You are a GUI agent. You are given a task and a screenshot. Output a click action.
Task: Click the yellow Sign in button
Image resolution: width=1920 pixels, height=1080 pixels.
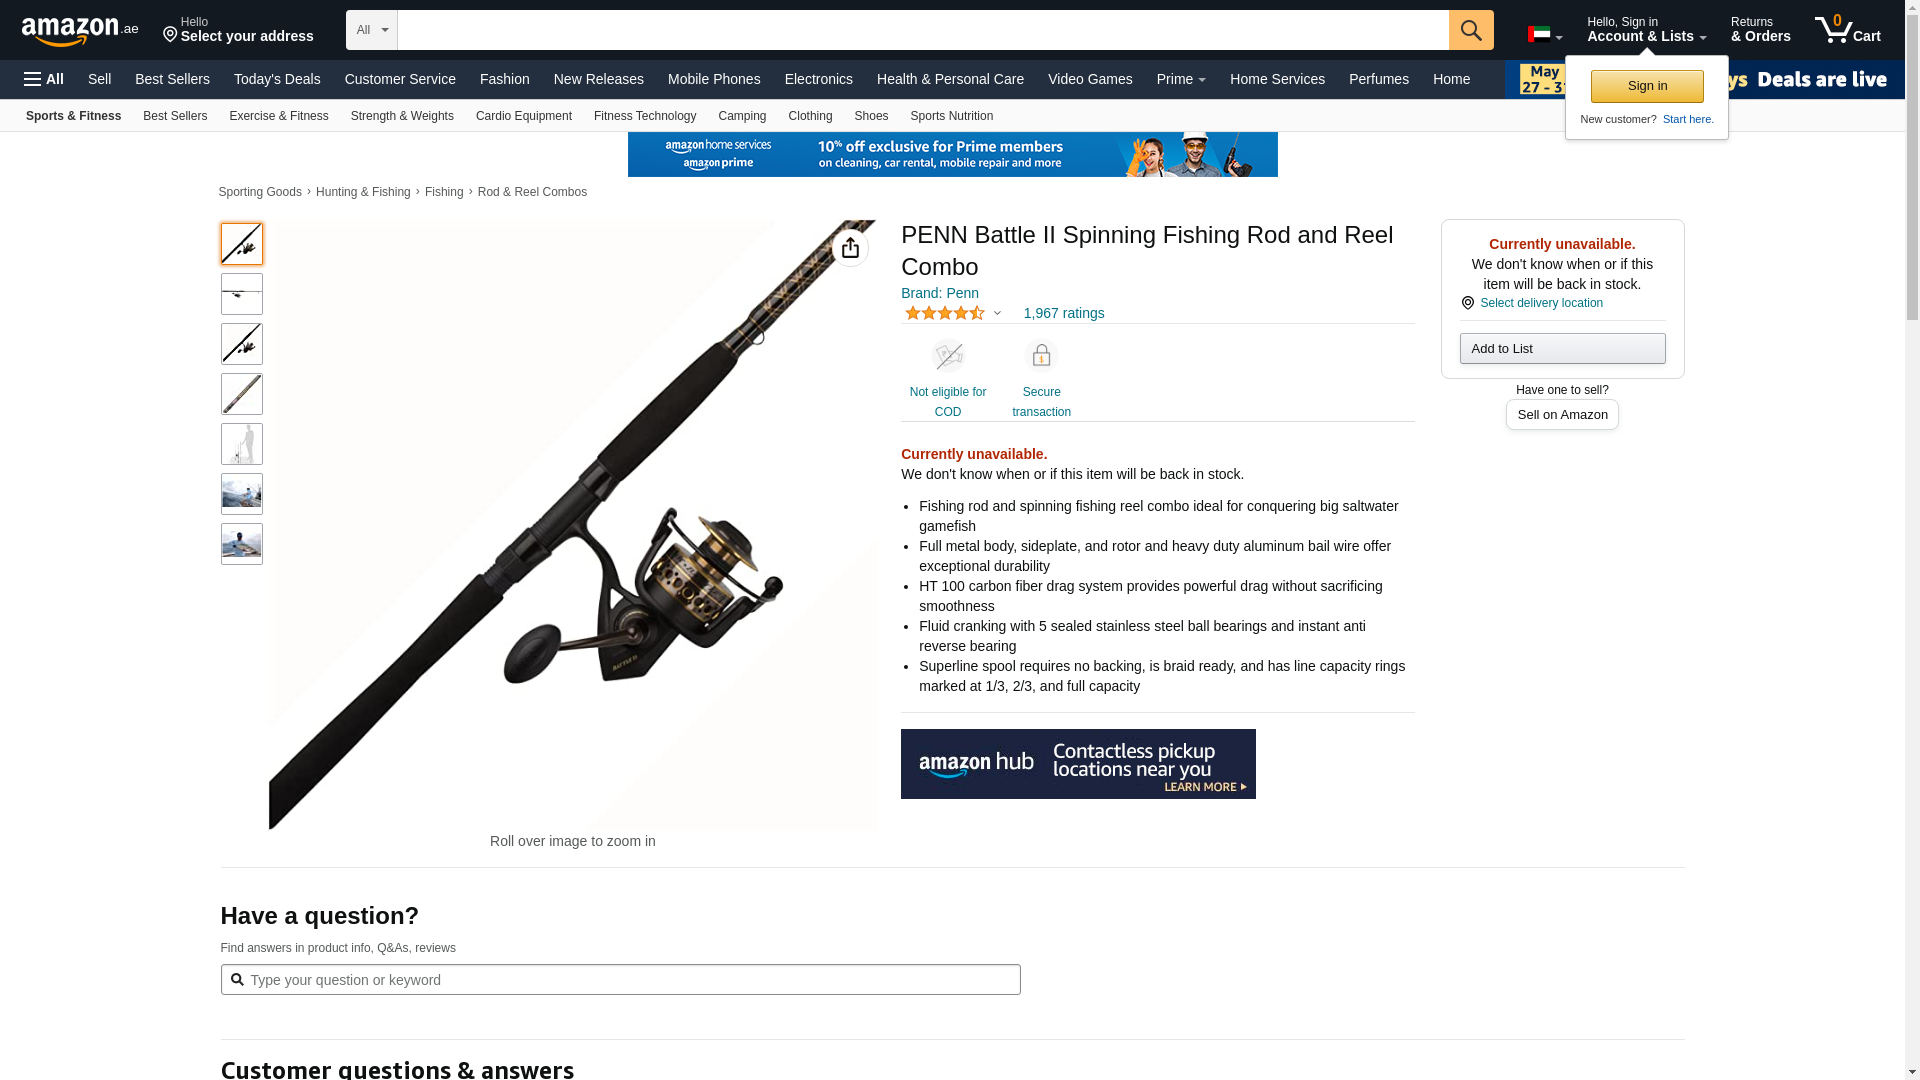pyautogui.click(x=1647, y=86)
